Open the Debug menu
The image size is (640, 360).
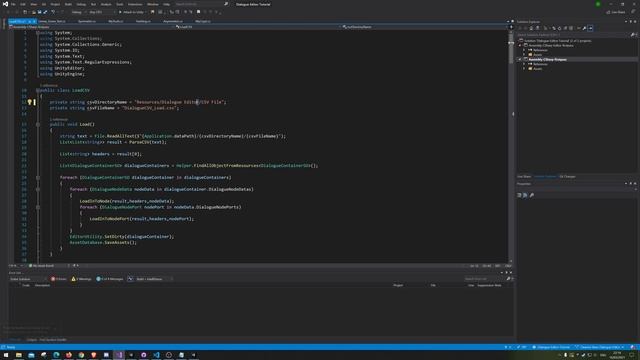click(x=81, y=4)
